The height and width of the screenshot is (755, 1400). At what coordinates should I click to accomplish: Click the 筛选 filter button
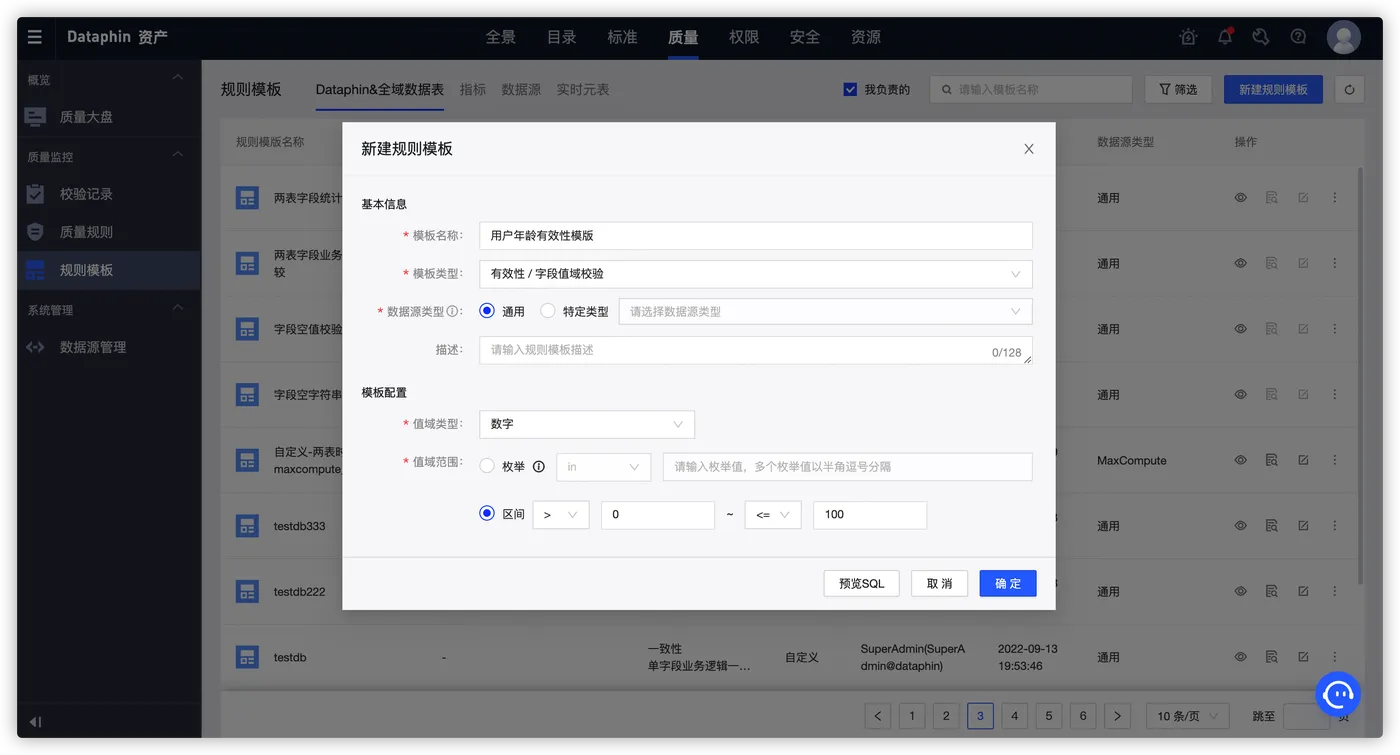(x=1178, y=90)
